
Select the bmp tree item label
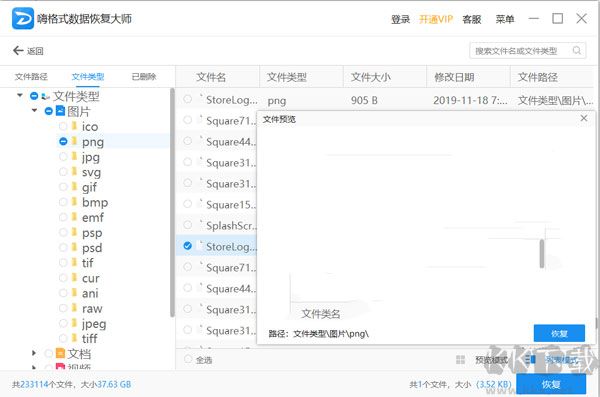click(x=95, y=202)
